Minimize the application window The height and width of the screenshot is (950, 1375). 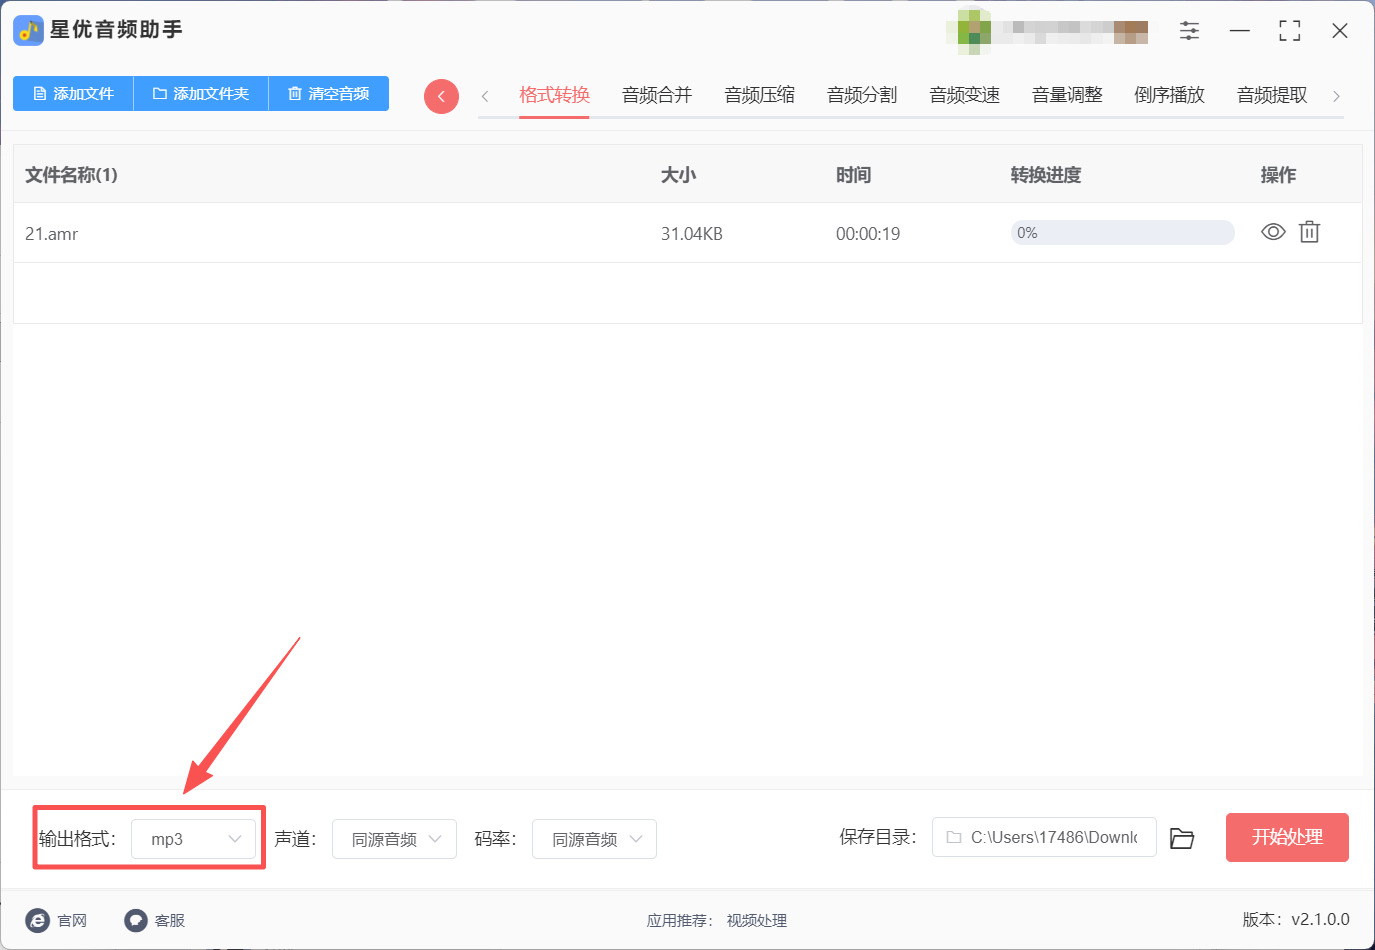pos(1240,31)
